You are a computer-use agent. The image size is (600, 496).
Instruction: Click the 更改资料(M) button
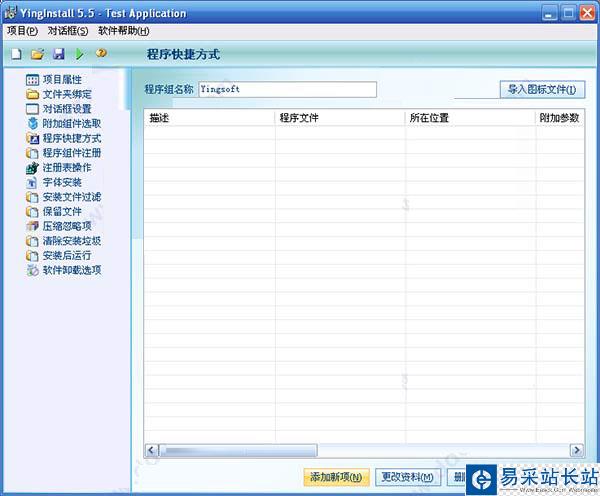pos(408,477)
